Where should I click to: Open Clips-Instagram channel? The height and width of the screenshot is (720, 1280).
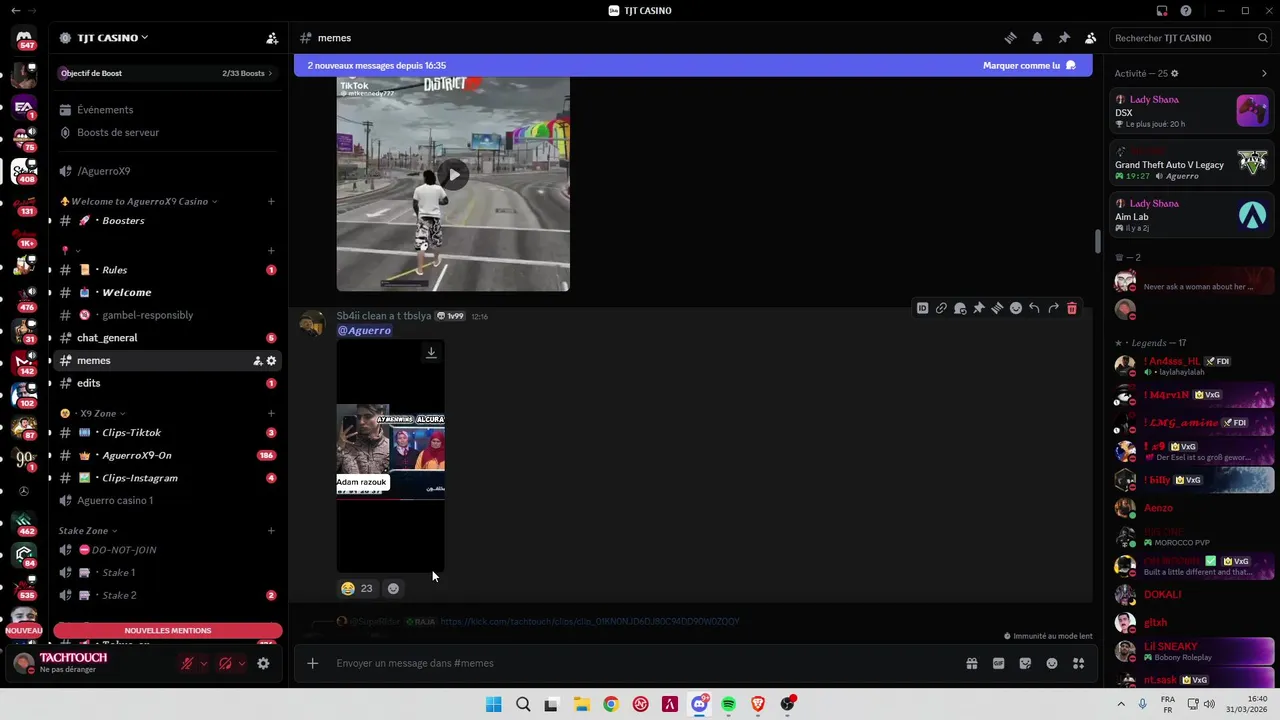tap(166, 478)
